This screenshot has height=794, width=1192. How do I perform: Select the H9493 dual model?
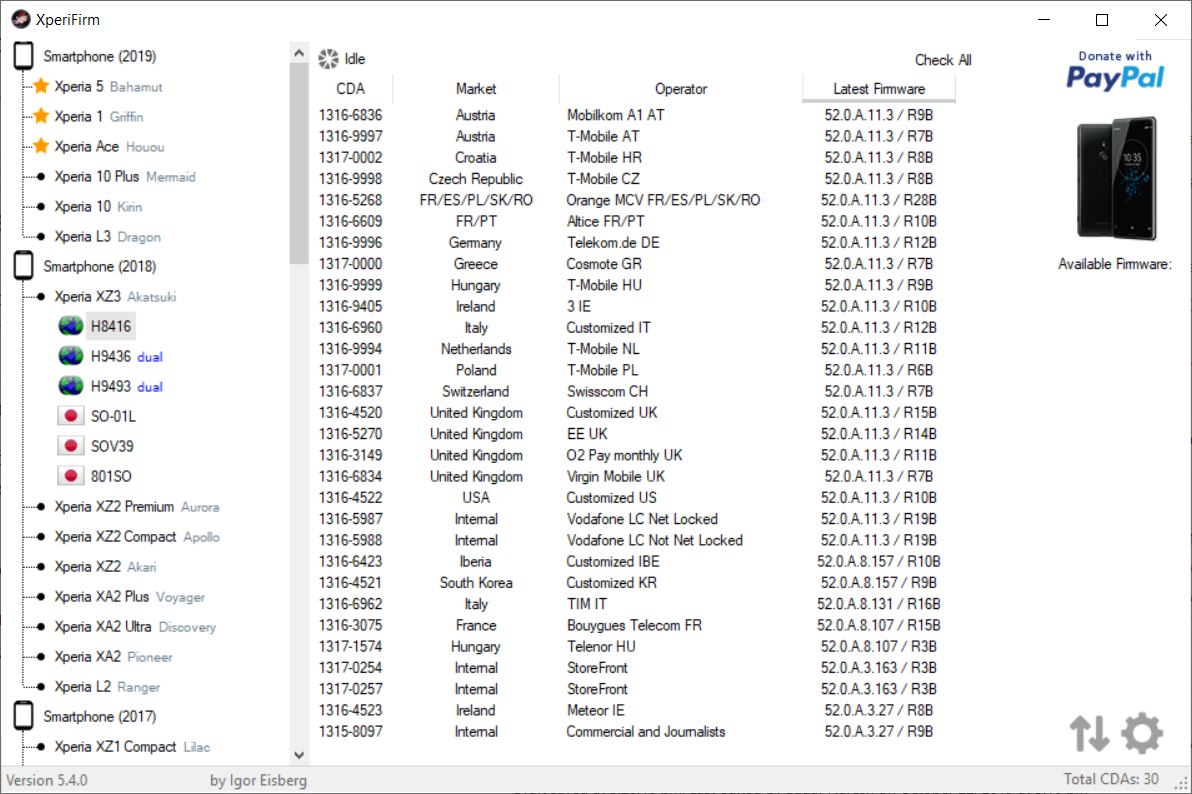(110, 386)
